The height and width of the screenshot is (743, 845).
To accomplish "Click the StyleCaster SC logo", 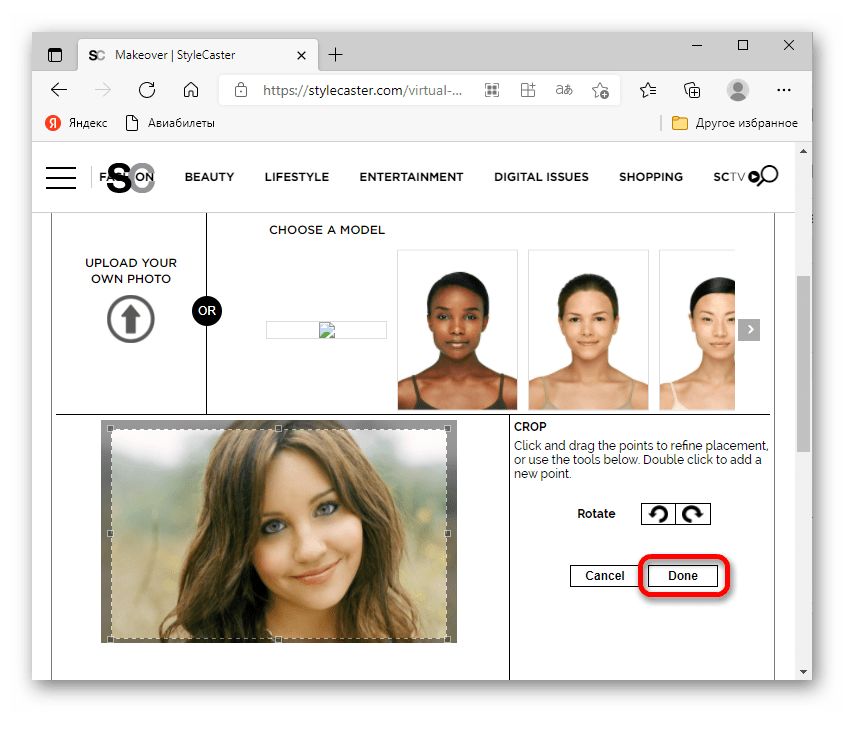I will pos(130,177).
